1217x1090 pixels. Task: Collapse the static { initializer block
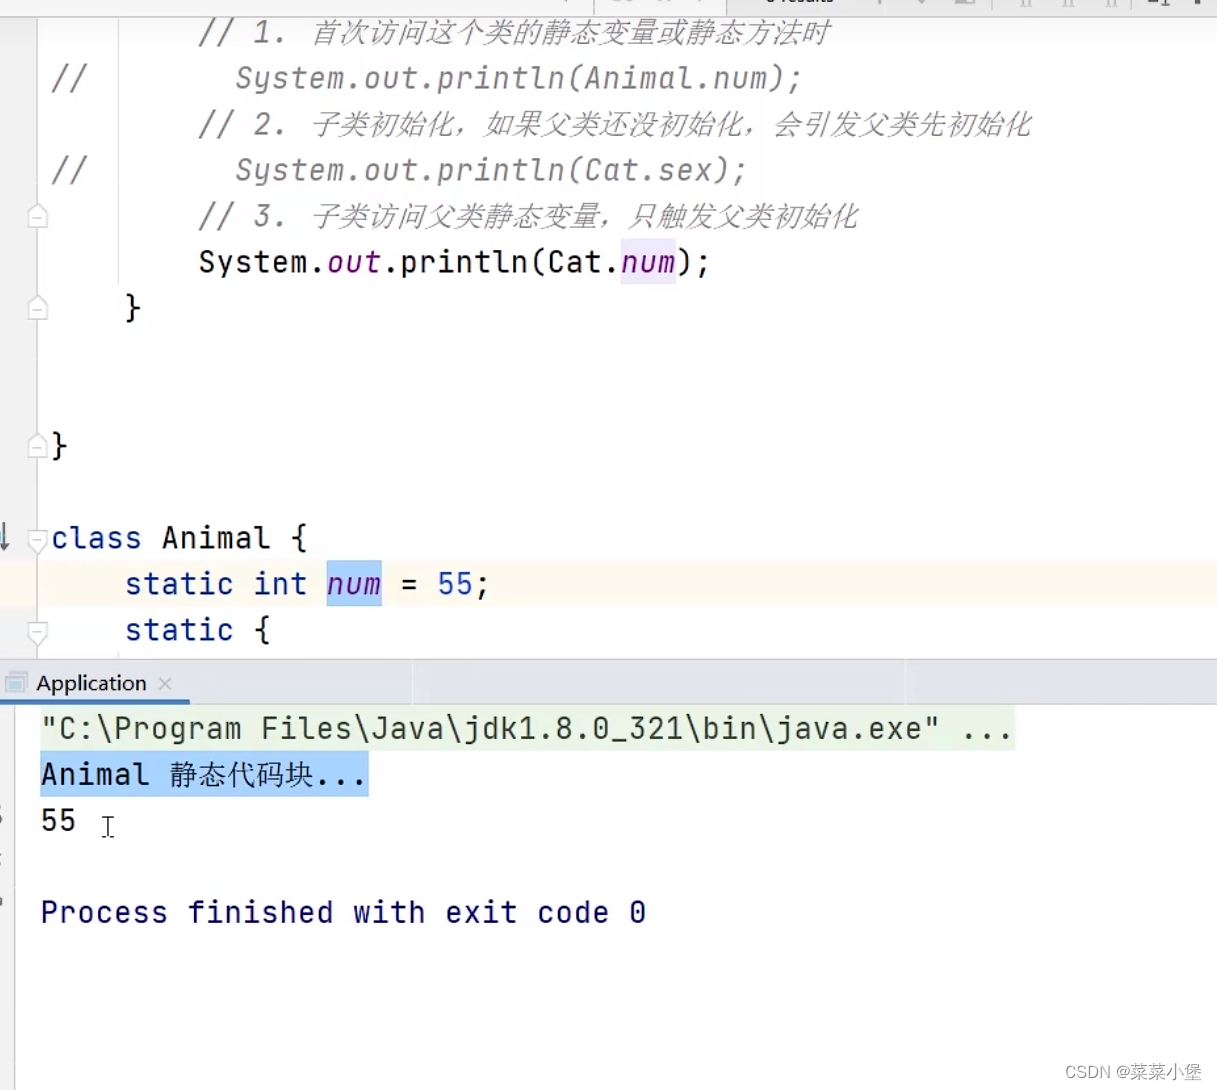click(x=38, y=632)
